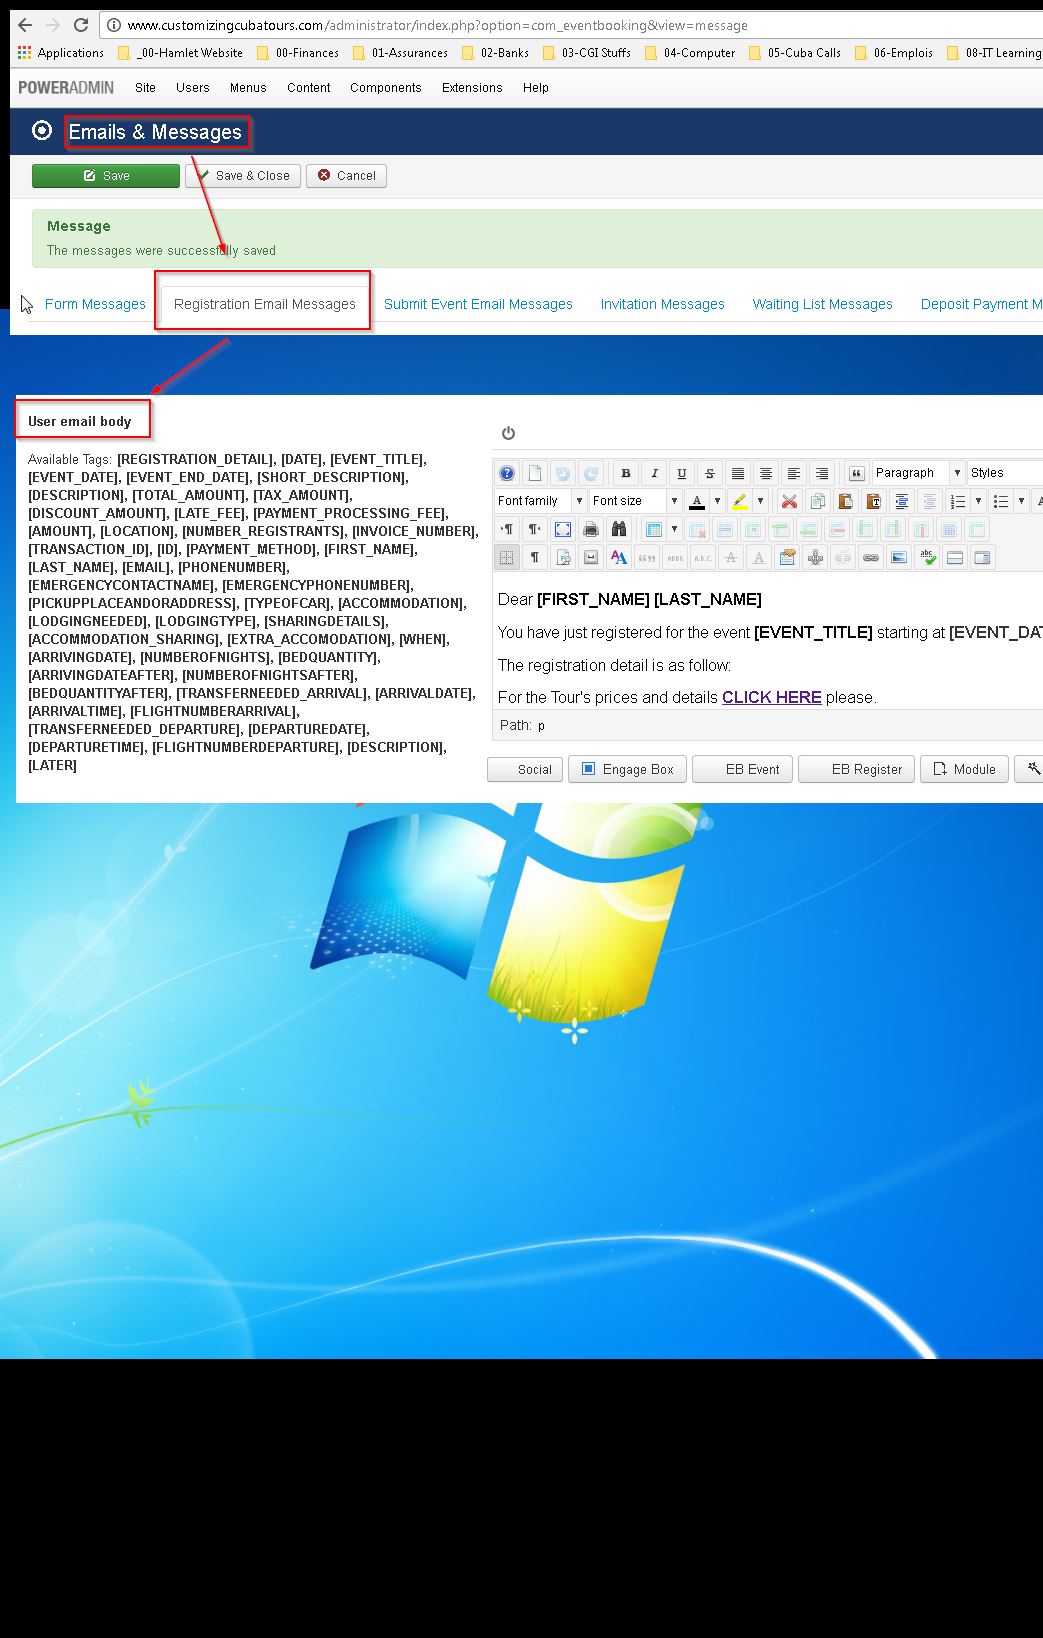Toggle the editor on/off power icon

508,433
